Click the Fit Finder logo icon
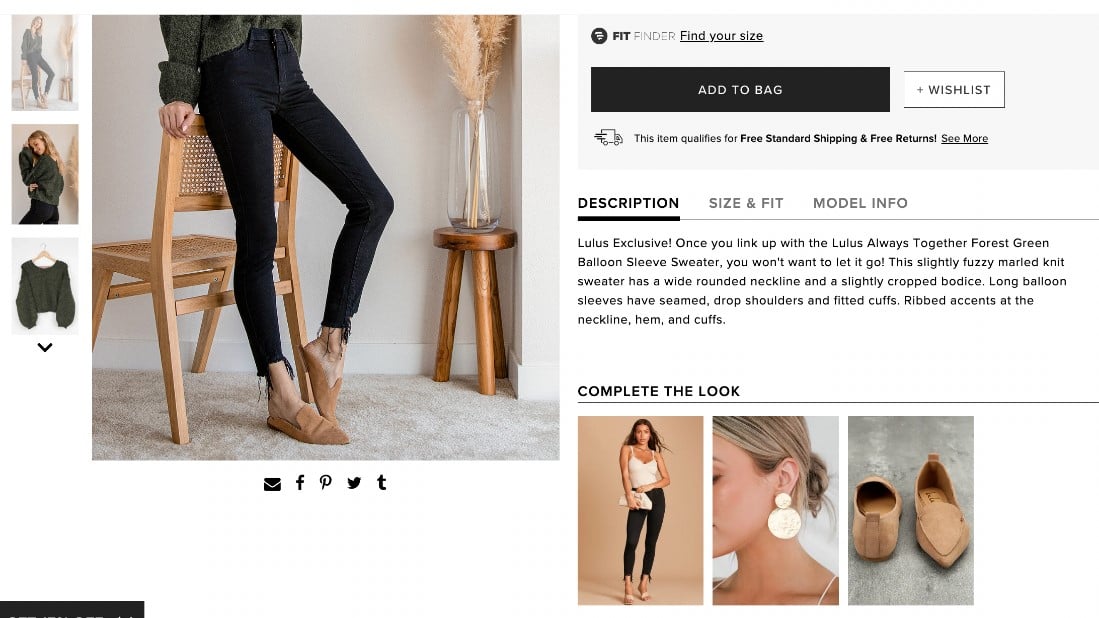The height and width of the screenshot is (618, 1099). [599, 36]
